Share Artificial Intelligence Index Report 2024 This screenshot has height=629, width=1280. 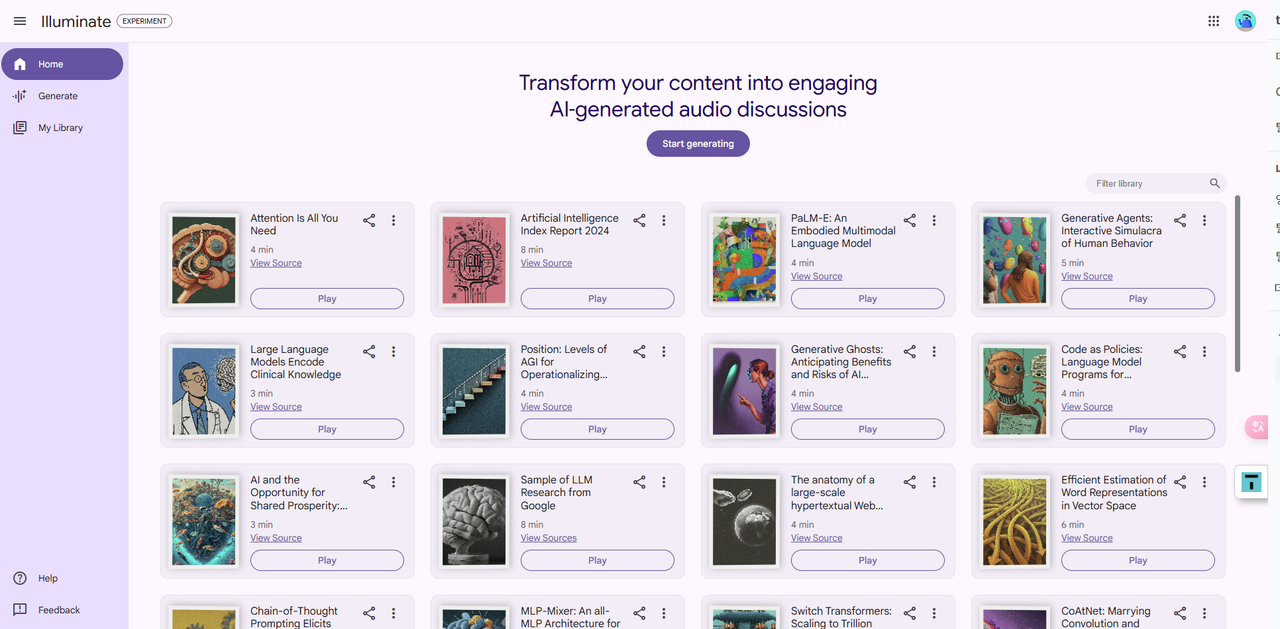click(x=639, y=220)
